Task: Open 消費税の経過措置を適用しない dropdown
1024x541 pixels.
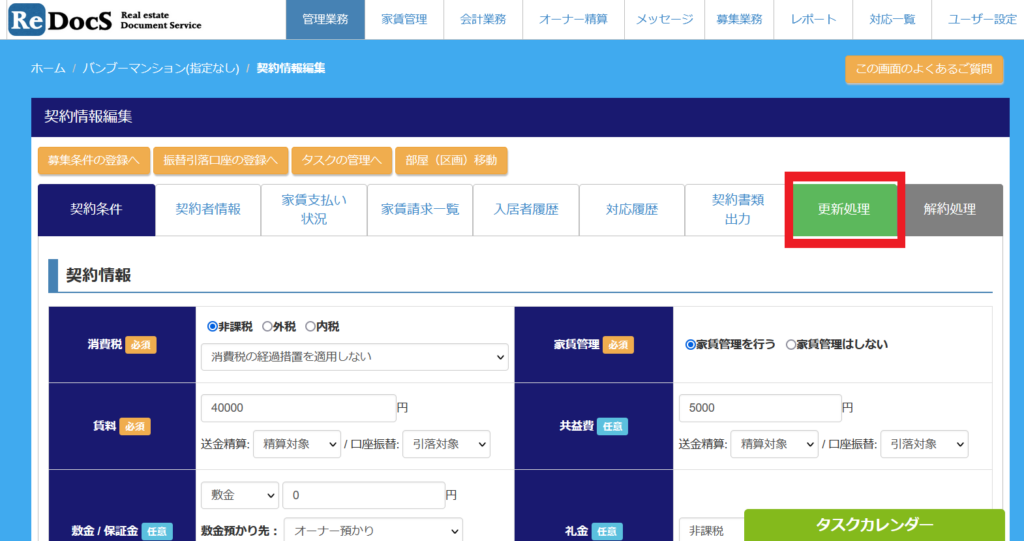Action: (x=355, y=357)
